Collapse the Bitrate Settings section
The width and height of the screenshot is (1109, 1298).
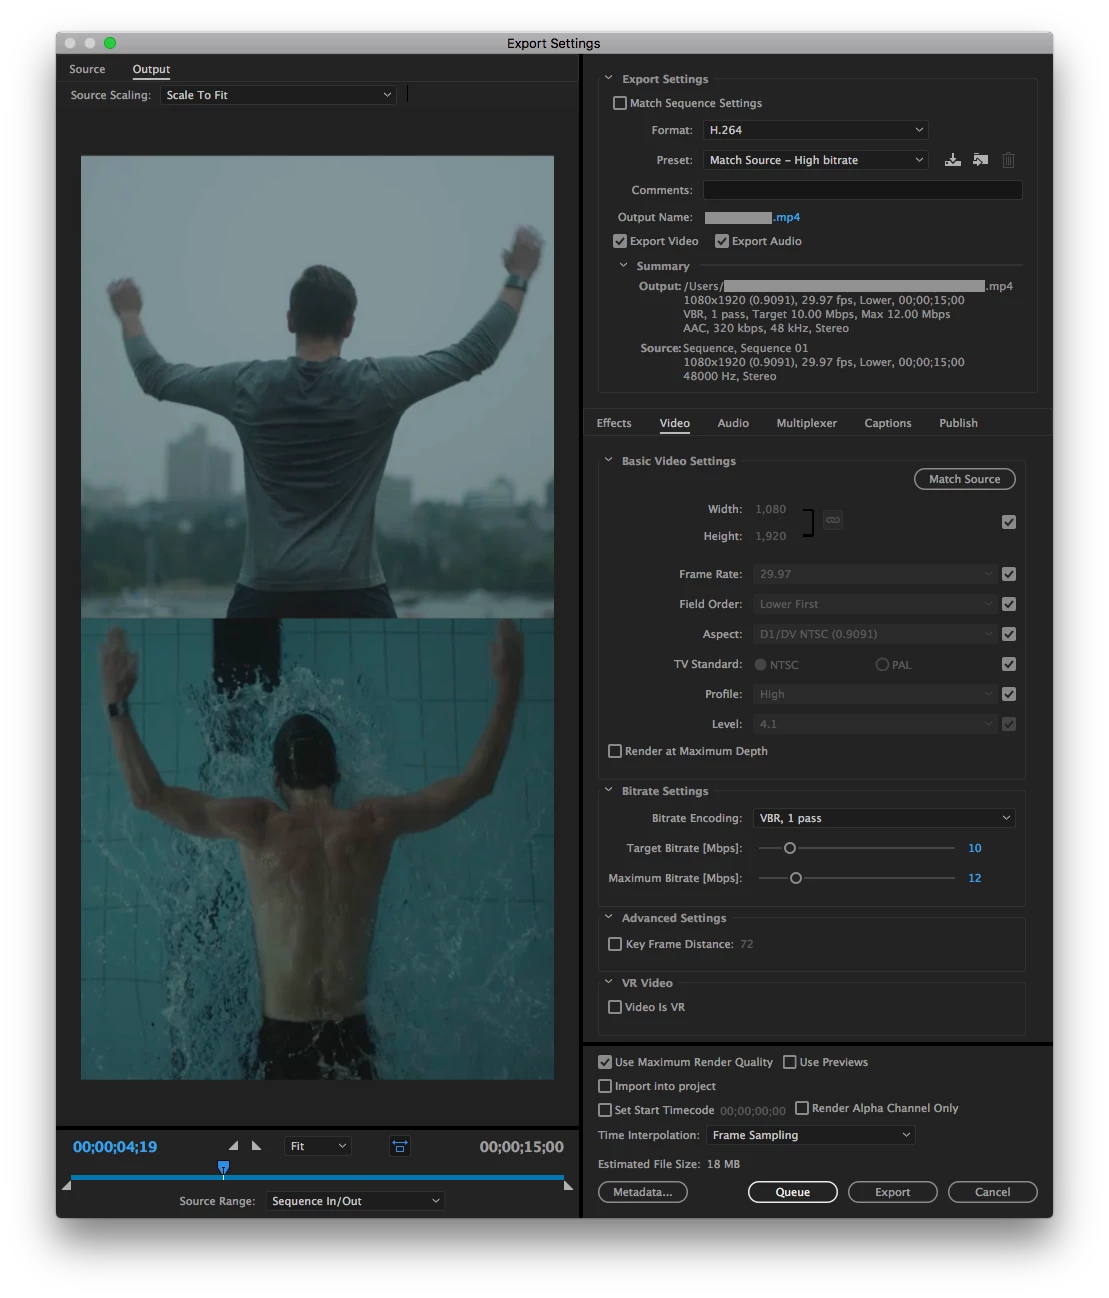608,790
